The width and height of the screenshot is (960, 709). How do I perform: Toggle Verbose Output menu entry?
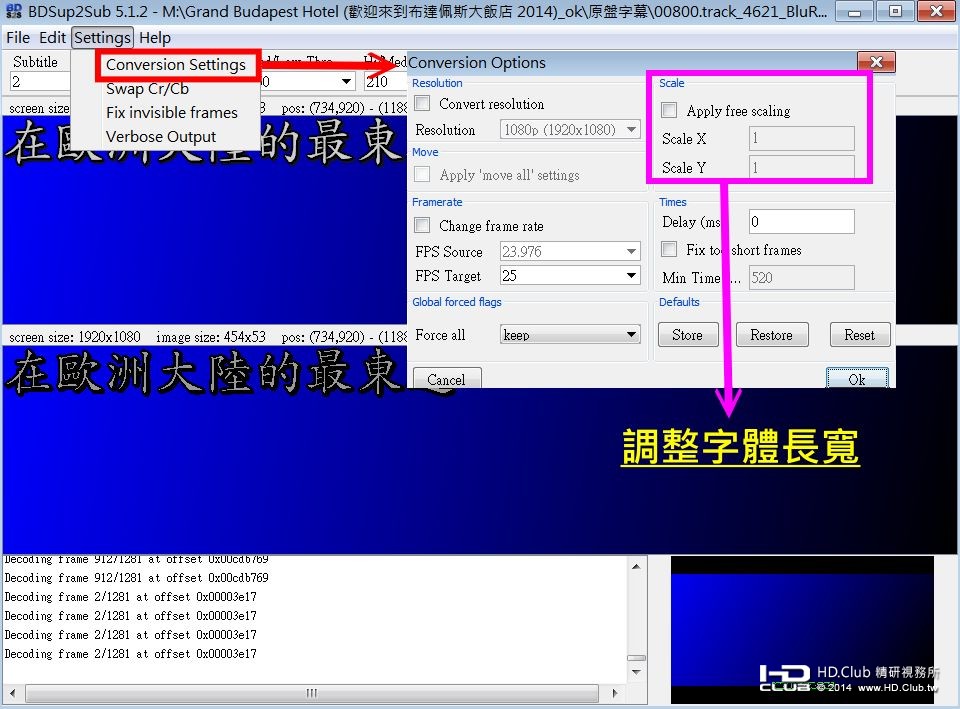click(160, 137)
